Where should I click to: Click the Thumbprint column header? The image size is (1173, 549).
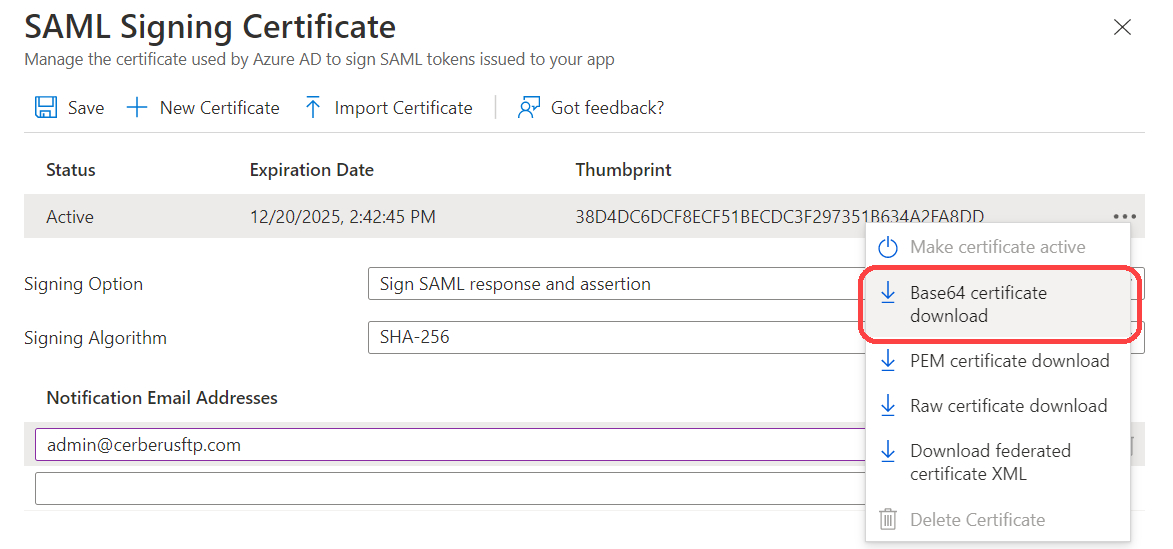click(x=623, y=170)
